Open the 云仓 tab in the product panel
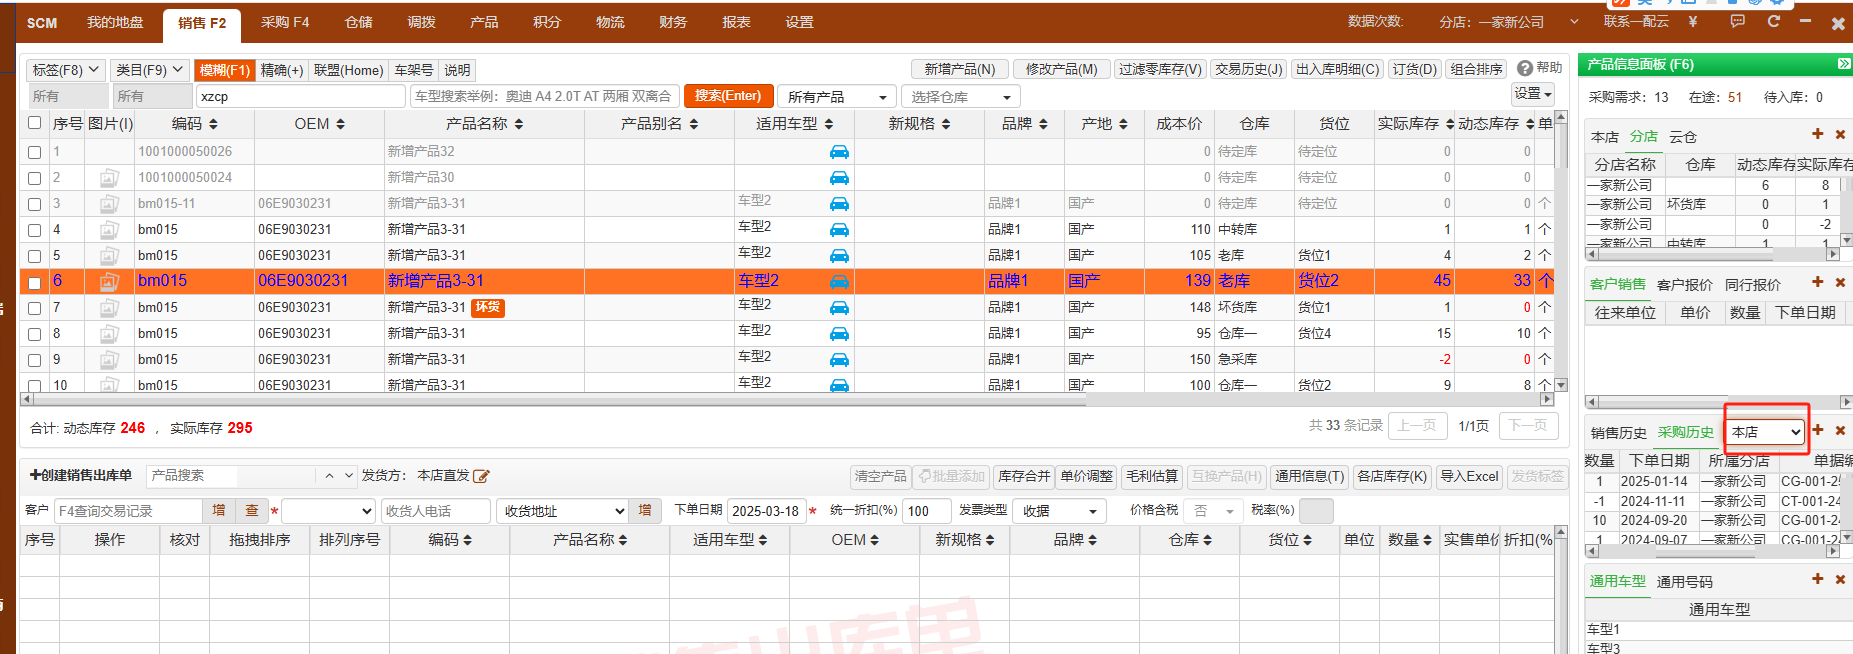The image size is (1853, 654). click(1682, 137)
